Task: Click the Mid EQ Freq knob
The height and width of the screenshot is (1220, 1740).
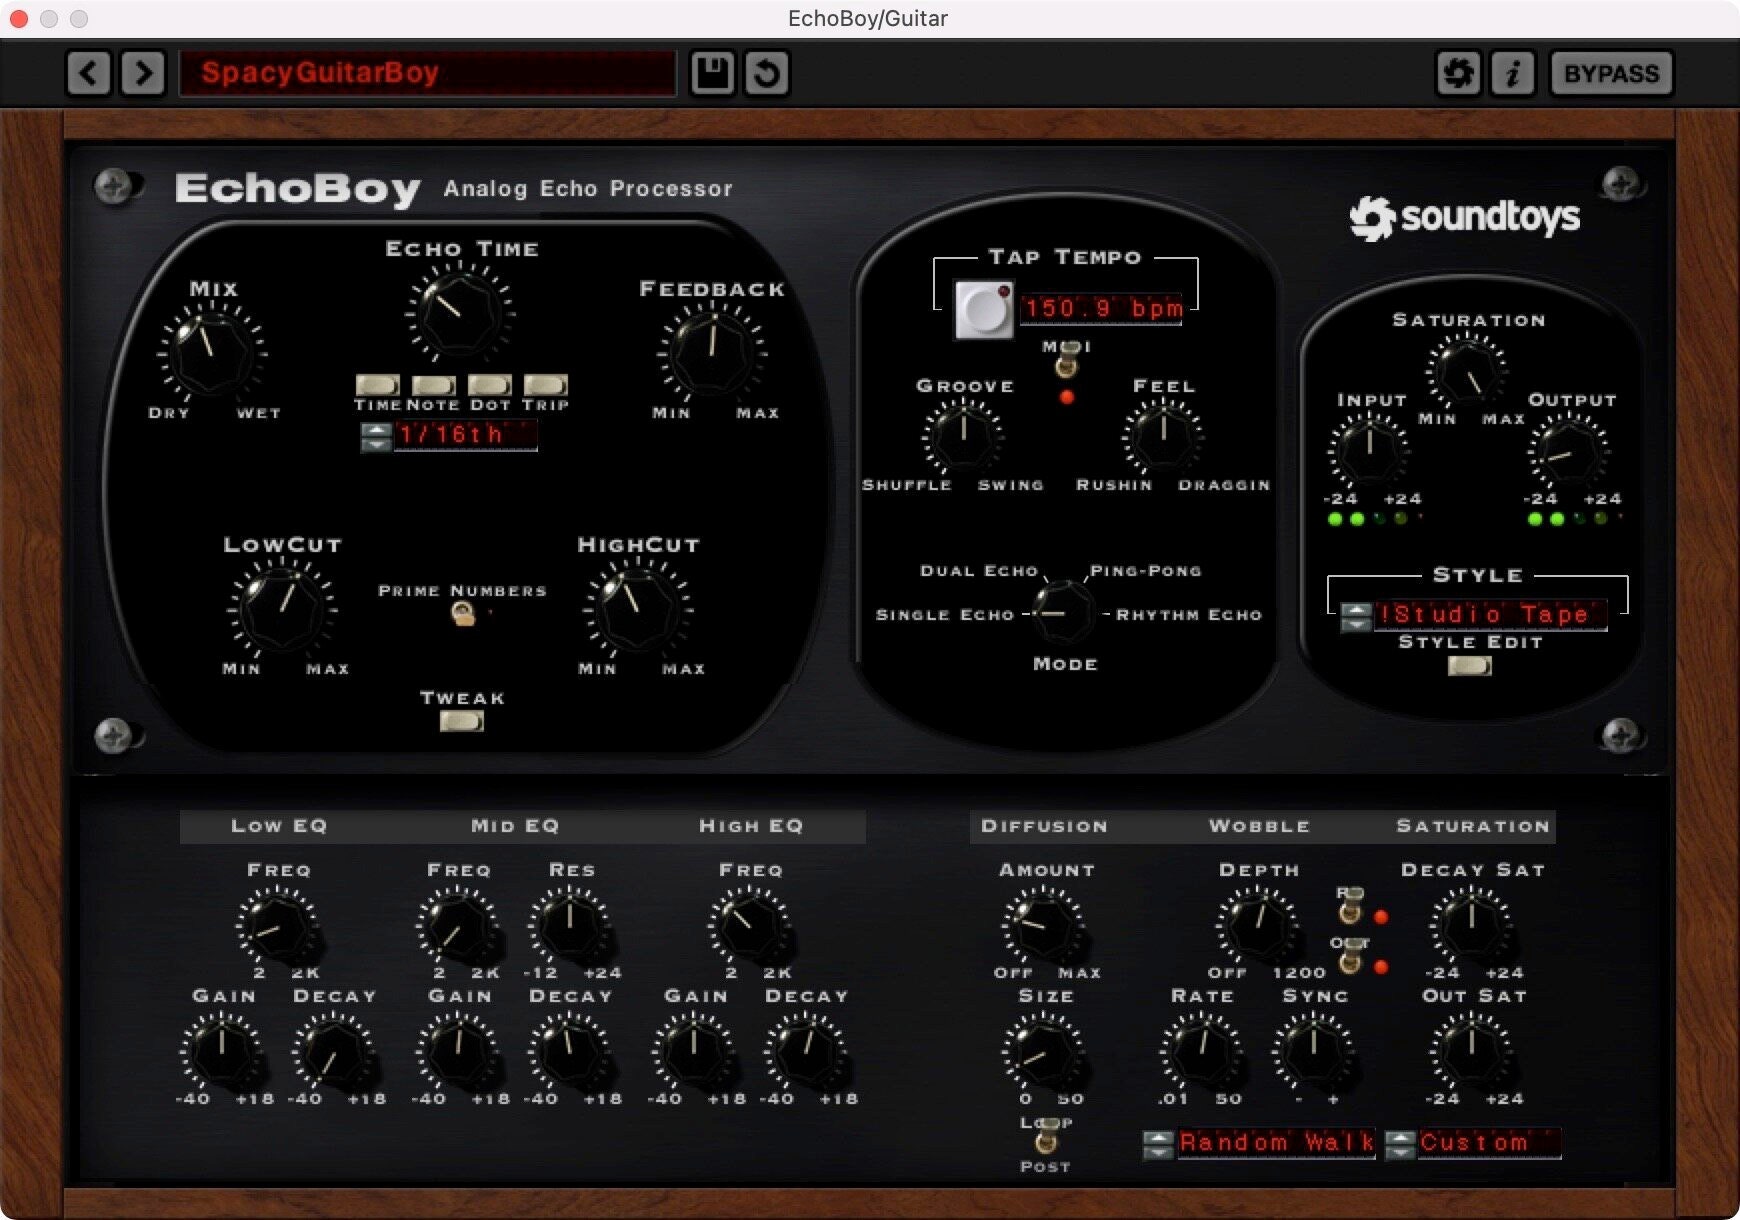Action: pyautogui.click(x=457, y=927)
